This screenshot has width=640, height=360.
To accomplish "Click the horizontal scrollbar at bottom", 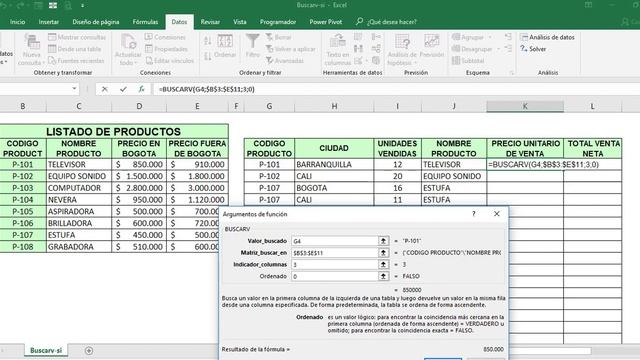I will coord(550,351).
